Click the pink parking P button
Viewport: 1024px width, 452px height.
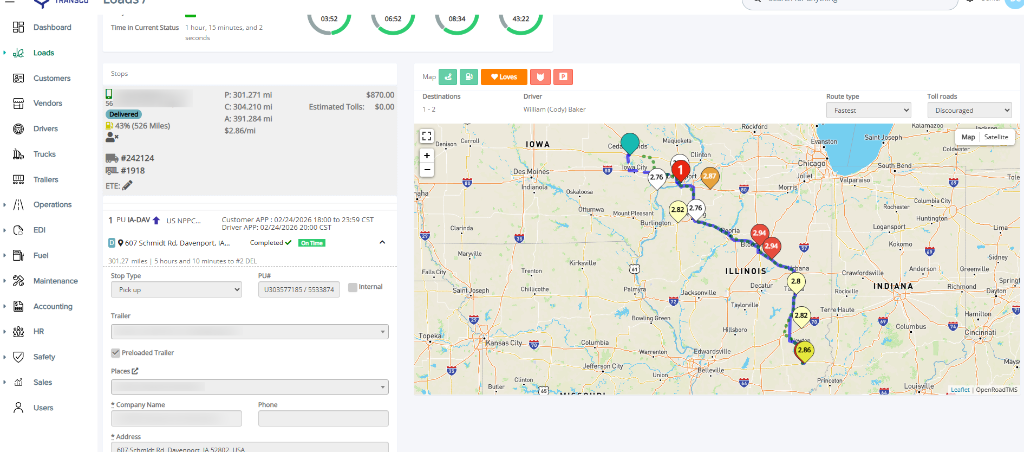tap(563, 77)
